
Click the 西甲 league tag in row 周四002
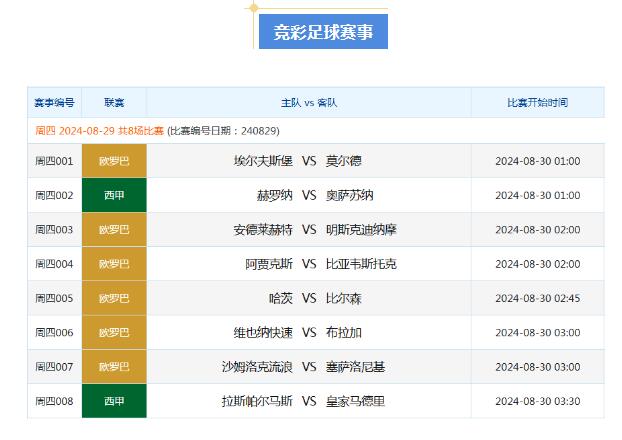pyautogui.click(x=114, y=195)
